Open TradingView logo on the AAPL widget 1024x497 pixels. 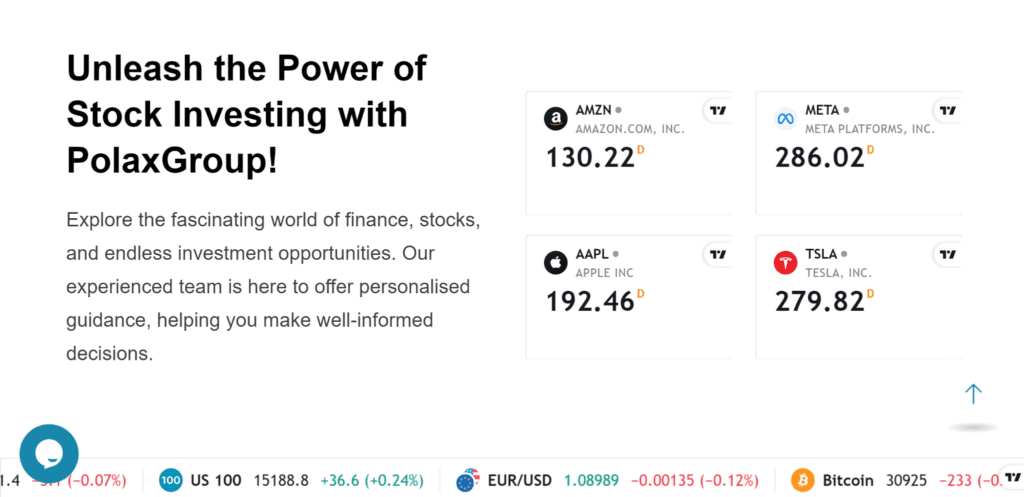(x=717, y=254)
